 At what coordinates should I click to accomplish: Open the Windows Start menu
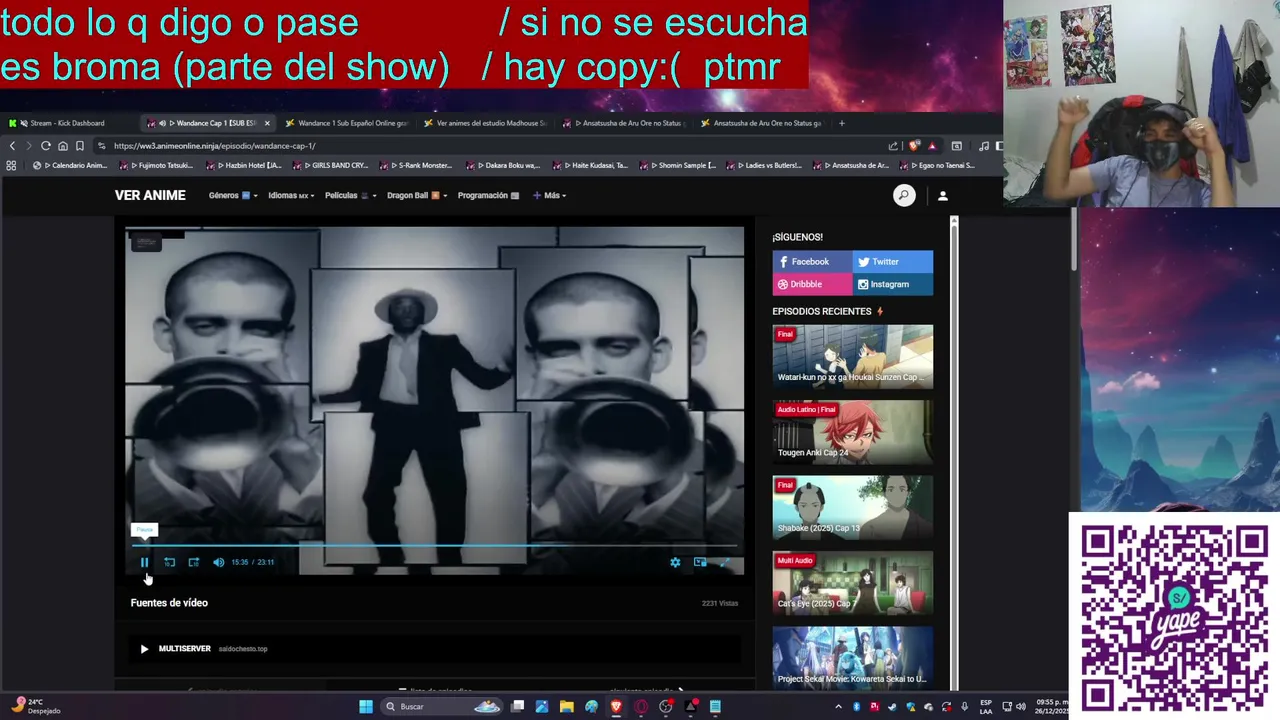366,707
